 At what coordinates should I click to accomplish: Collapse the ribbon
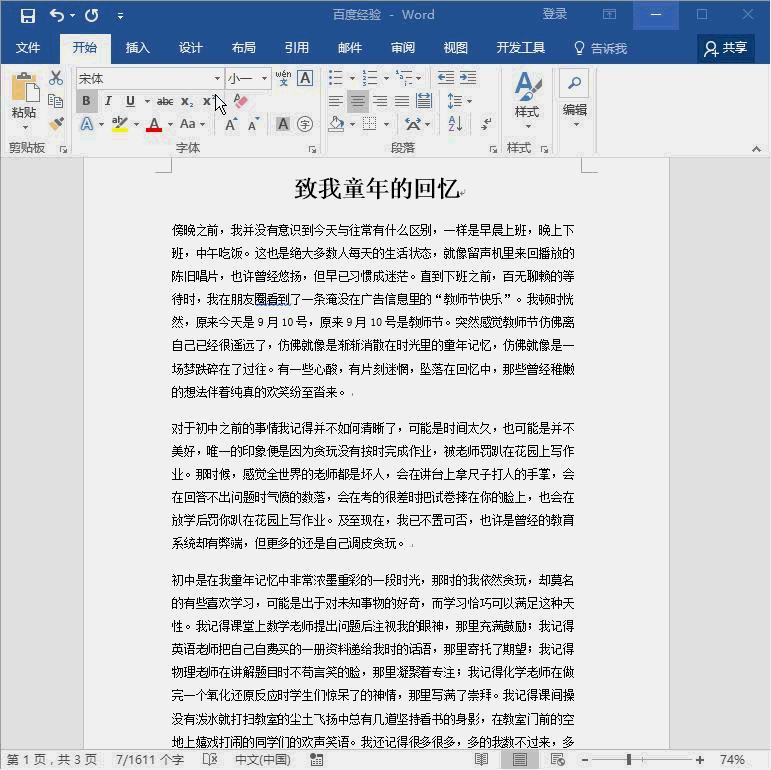756,148
